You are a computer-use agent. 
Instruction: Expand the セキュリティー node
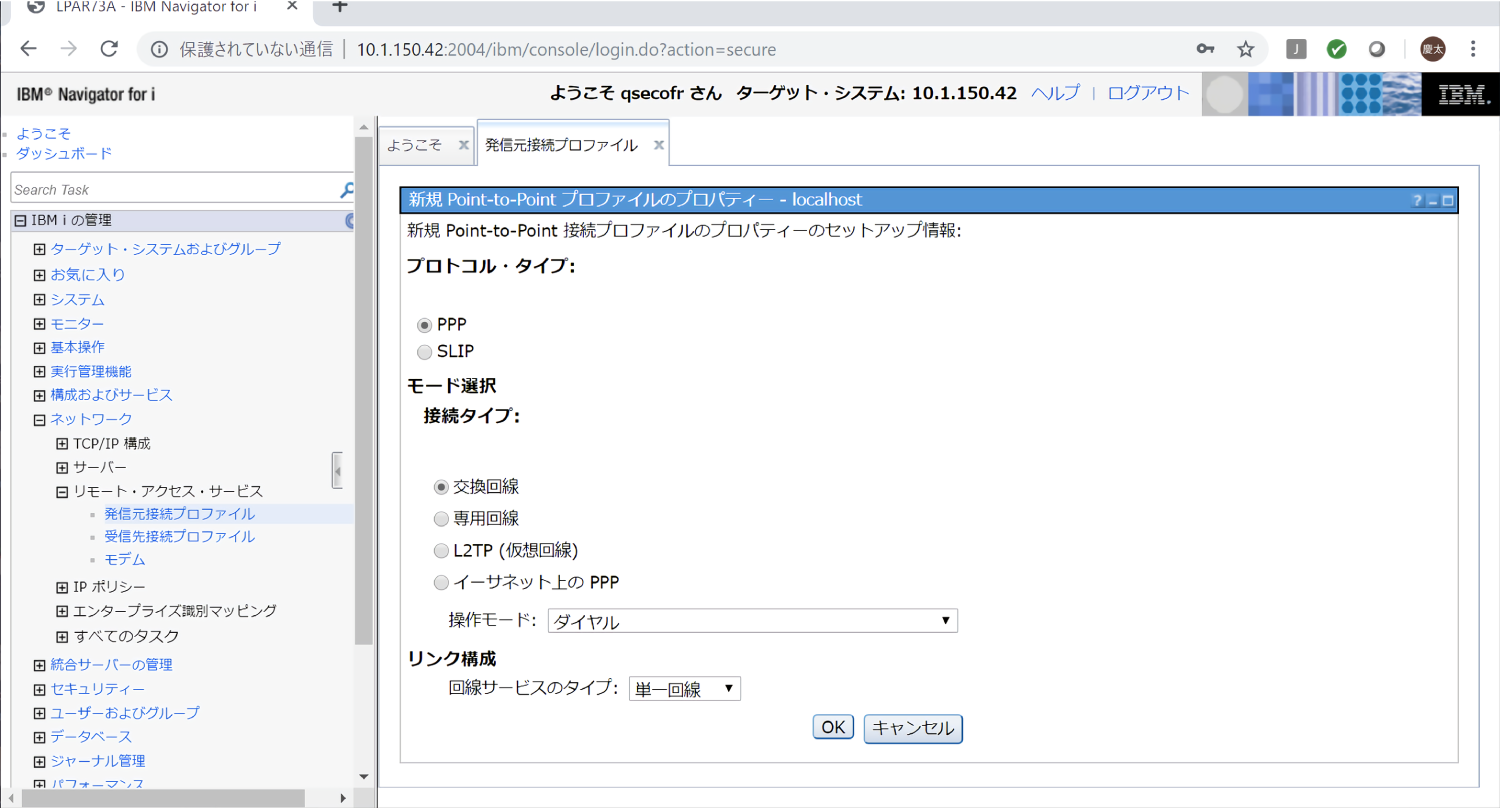(x=40, y=689)
